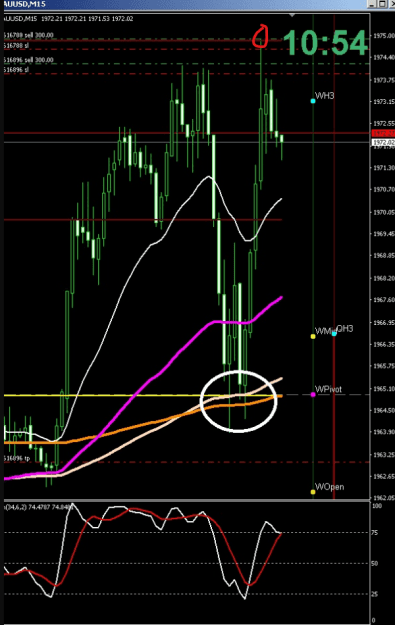Image resolution: width=395 pixels, height=625 pixels.
Task: Click the 1962.05 price scale value
Action: 383,498
